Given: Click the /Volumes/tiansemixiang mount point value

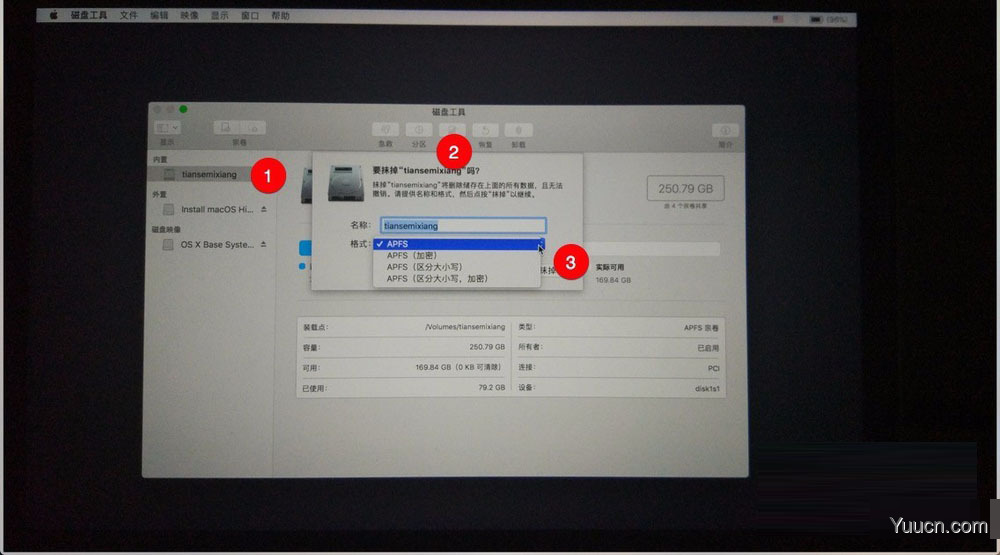Looking at the screenshot, I should coord(465,327).
